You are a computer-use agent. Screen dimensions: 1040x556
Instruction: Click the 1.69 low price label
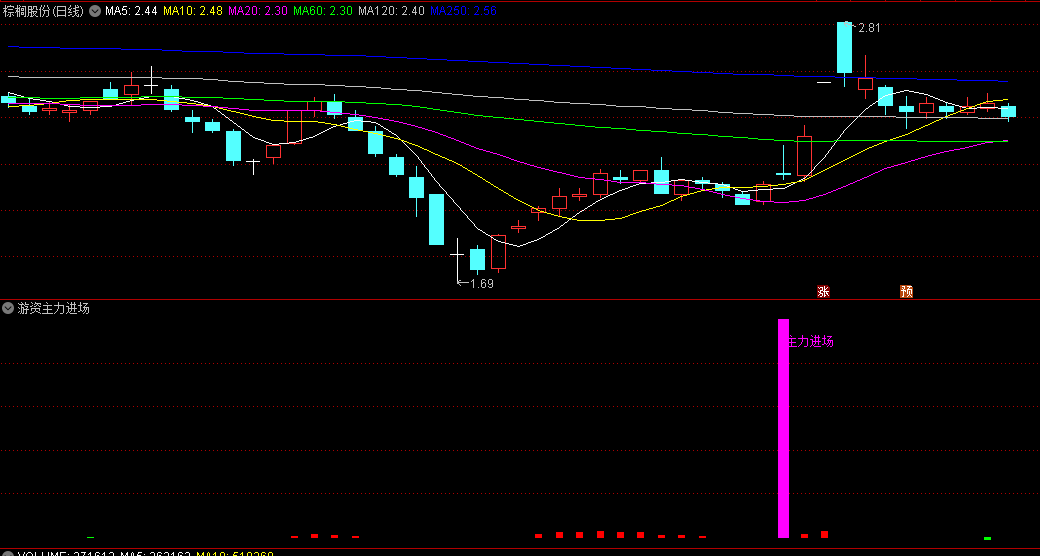pyautogui.click(x=482, y=283)
